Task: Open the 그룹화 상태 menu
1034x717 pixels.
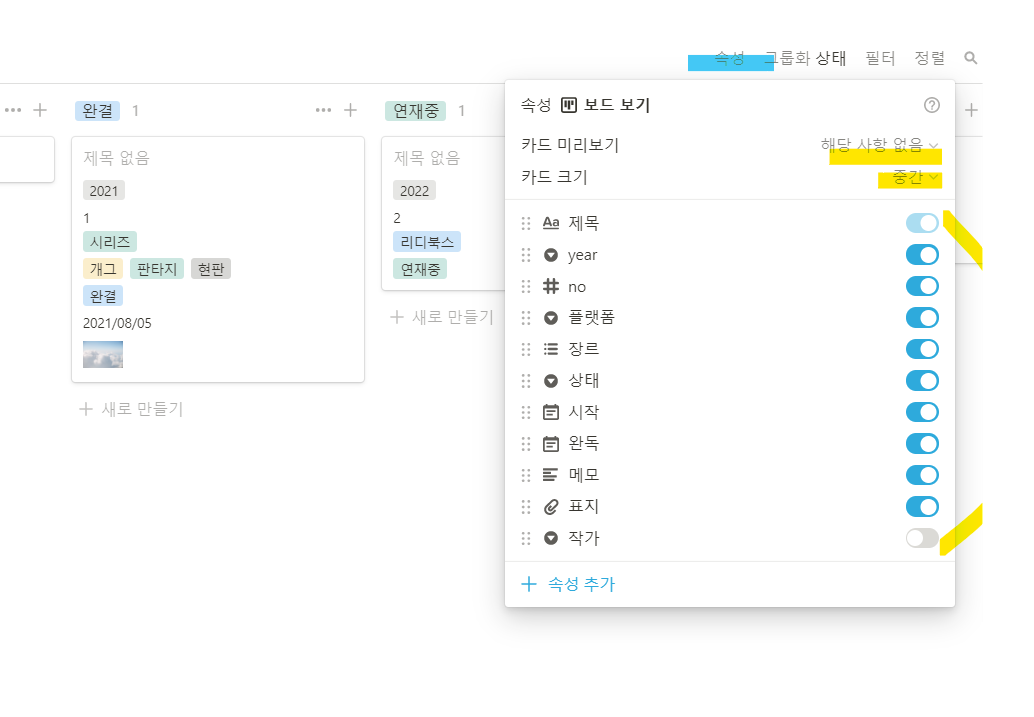Action: [x=806, y=58]
